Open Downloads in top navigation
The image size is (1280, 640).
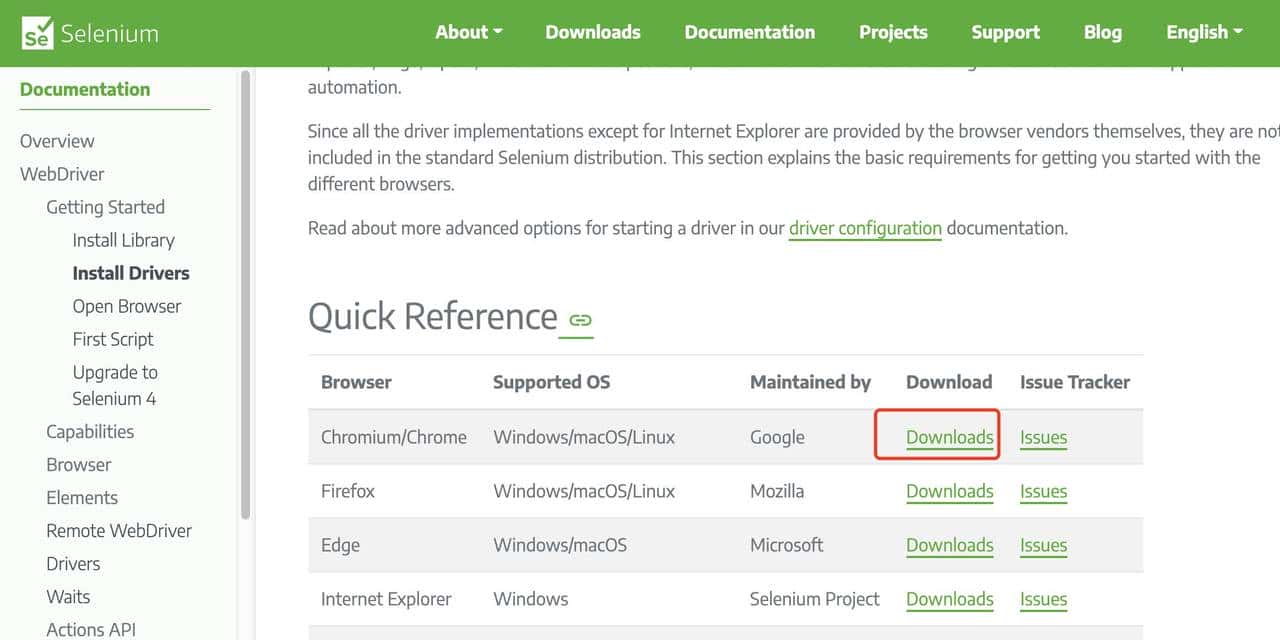593,32
